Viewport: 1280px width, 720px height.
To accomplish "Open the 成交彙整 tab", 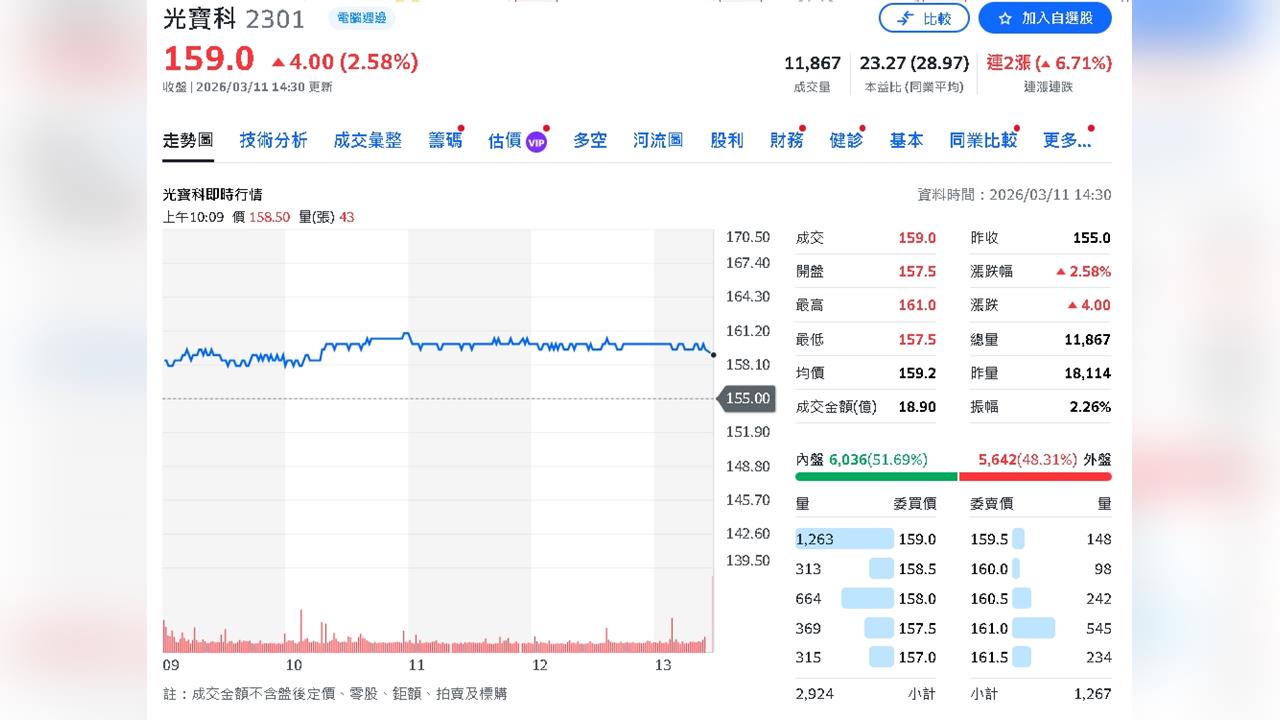I will (367, 140).
